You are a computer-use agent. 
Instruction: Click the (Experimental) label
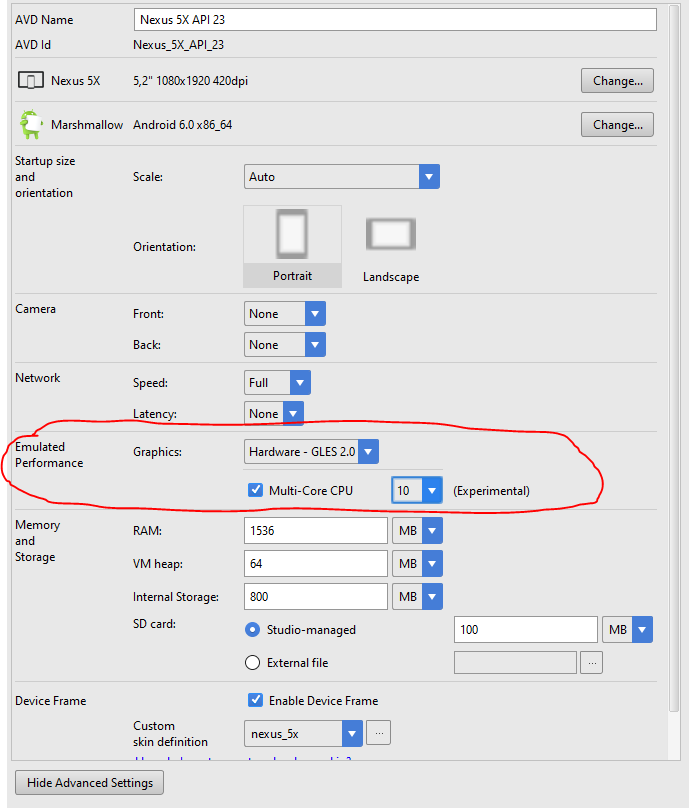coord(491,491)
